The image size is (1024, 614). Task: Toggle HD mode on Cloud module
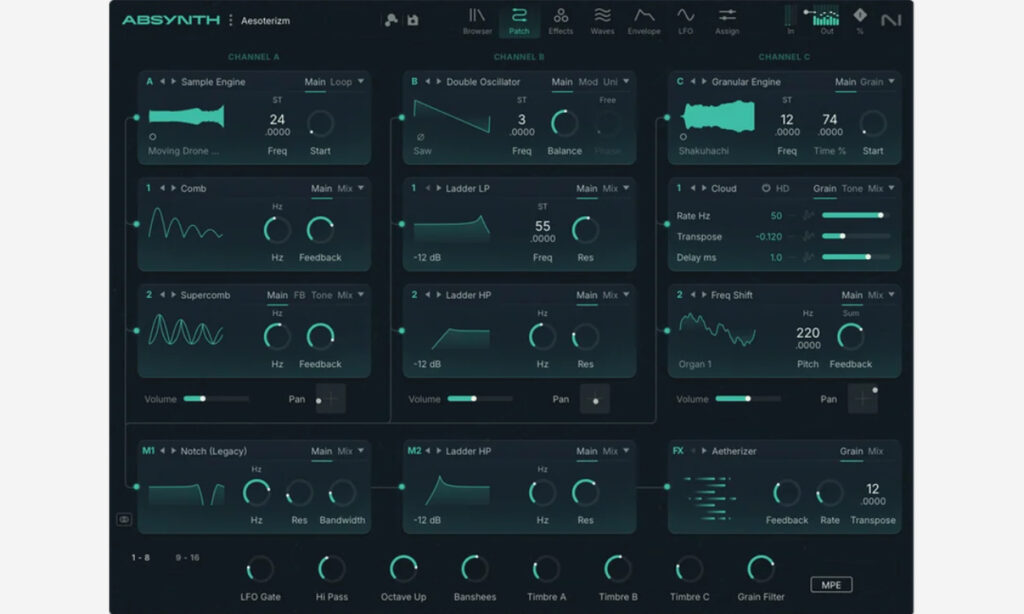click(775, 188)
